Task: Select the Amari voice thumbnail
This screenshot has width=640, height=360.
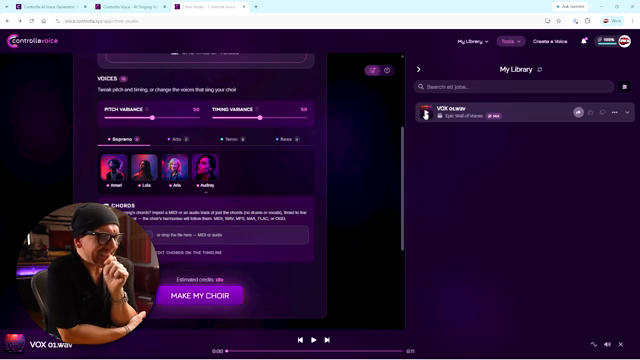Action: (x=114, y=168)
